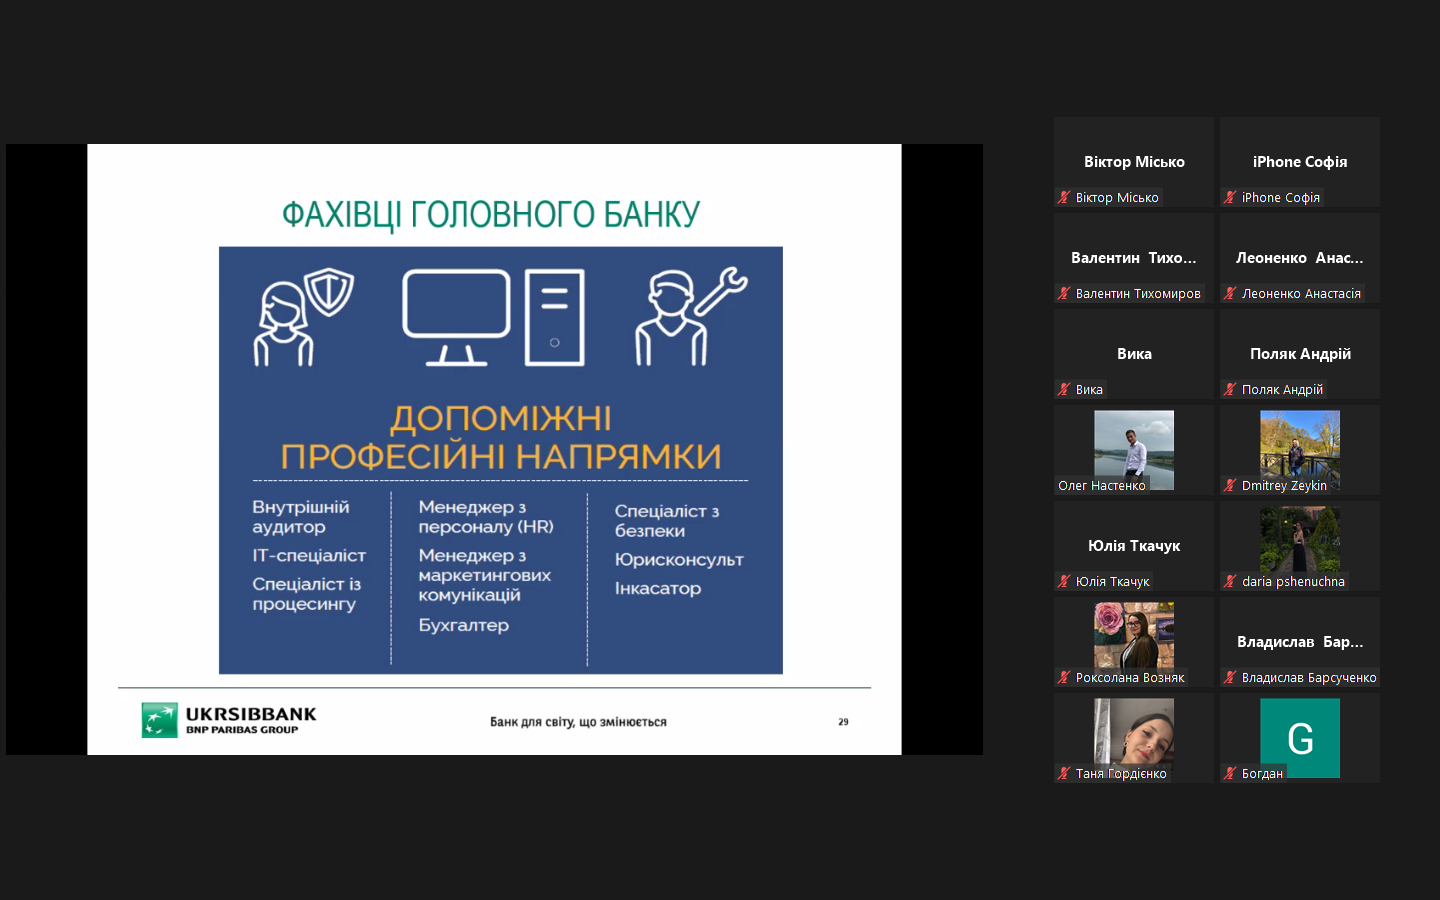Viewport: 1440px width, 900px height.
Task: Click slide page number 29
Action: click(x=843, y=722)
